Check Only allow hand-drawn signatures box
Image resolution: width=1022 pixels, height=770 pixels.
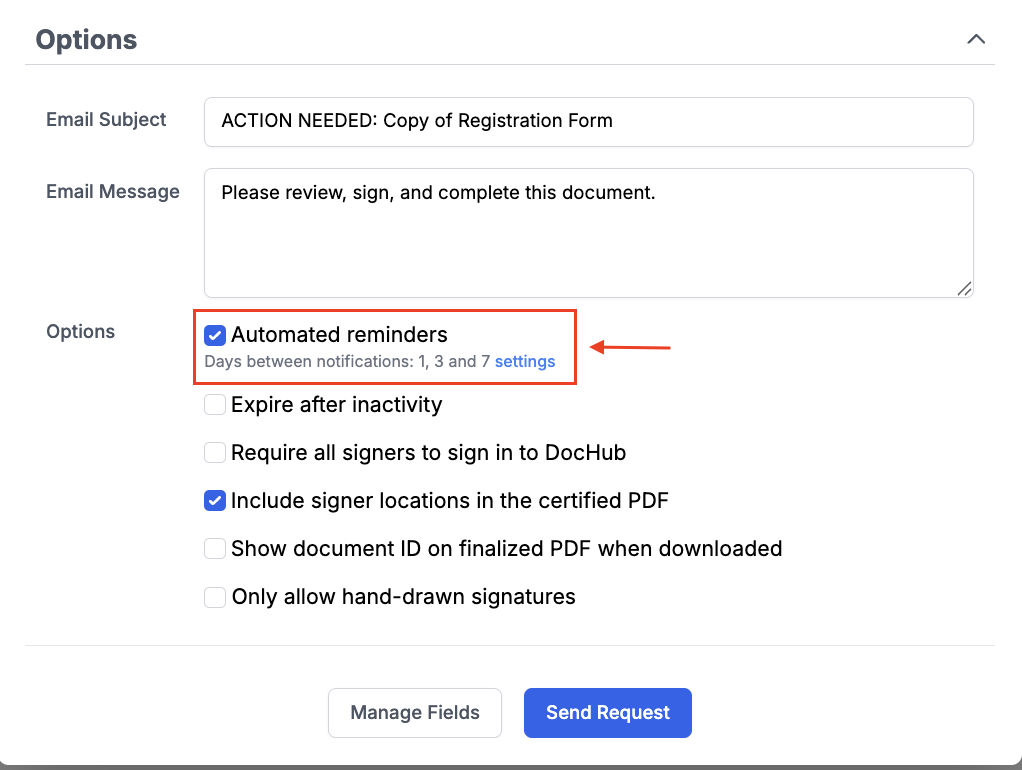215,597
